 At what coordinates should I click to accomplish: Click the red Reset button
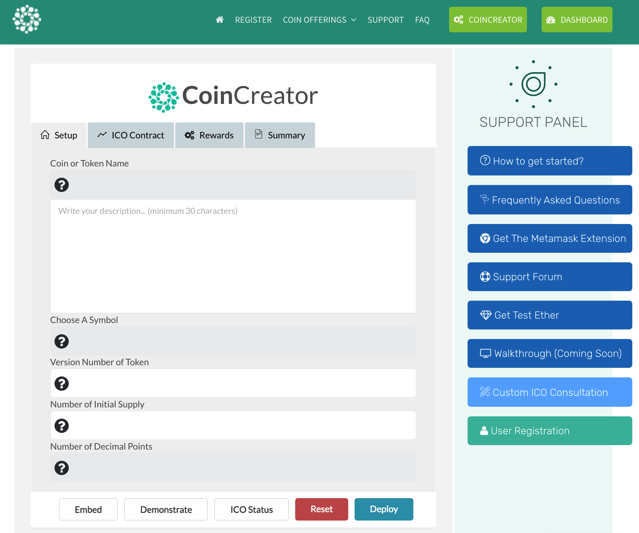coord(322,509)
